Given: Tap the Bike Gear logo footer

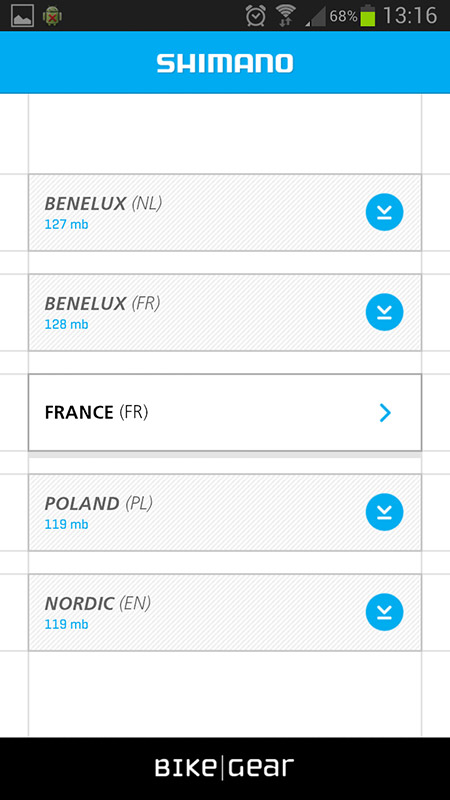Looking at the screenshot, I should [224, 768].
